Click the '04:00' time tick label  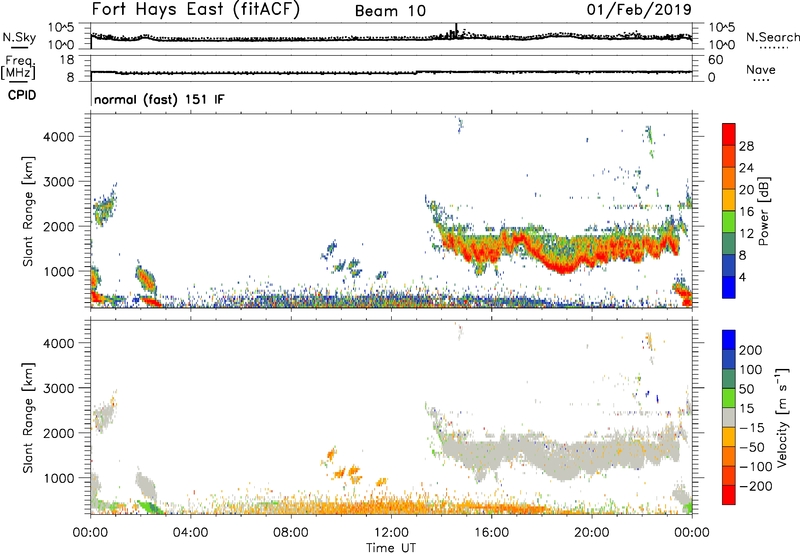click(x=190, y=533)
